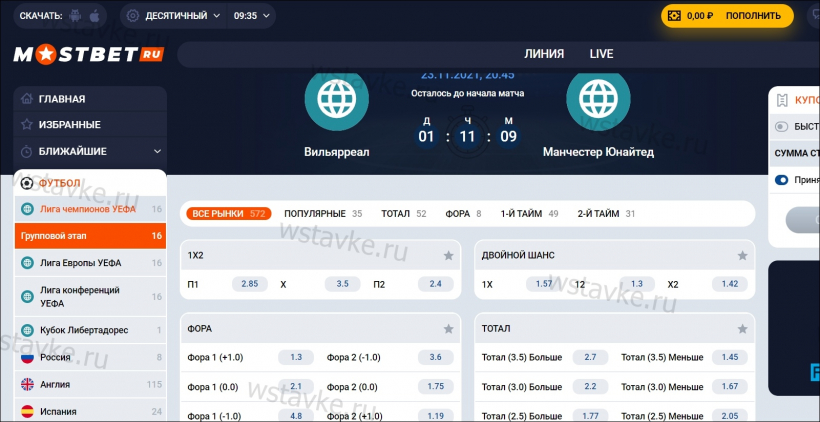Open Англия football leagues
820x422 pixels.
click(x=90, y=384)
